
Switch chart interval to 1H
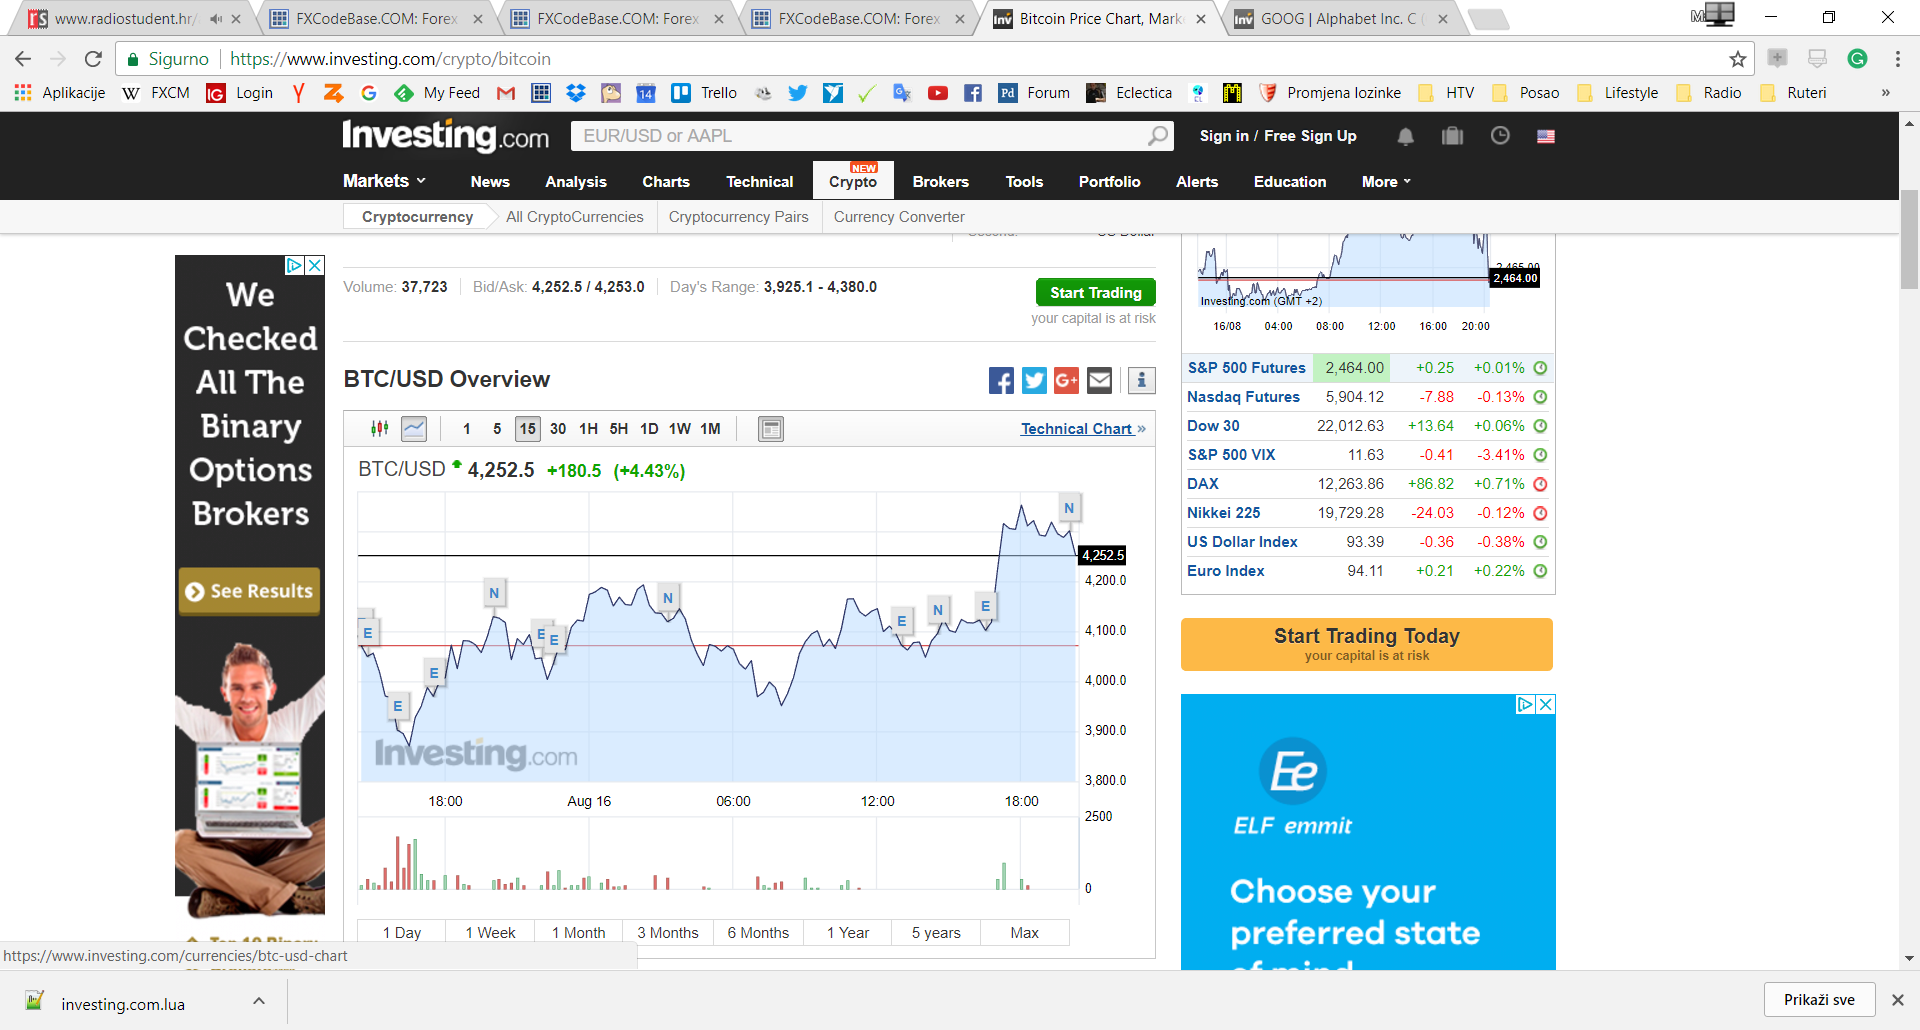588,429
